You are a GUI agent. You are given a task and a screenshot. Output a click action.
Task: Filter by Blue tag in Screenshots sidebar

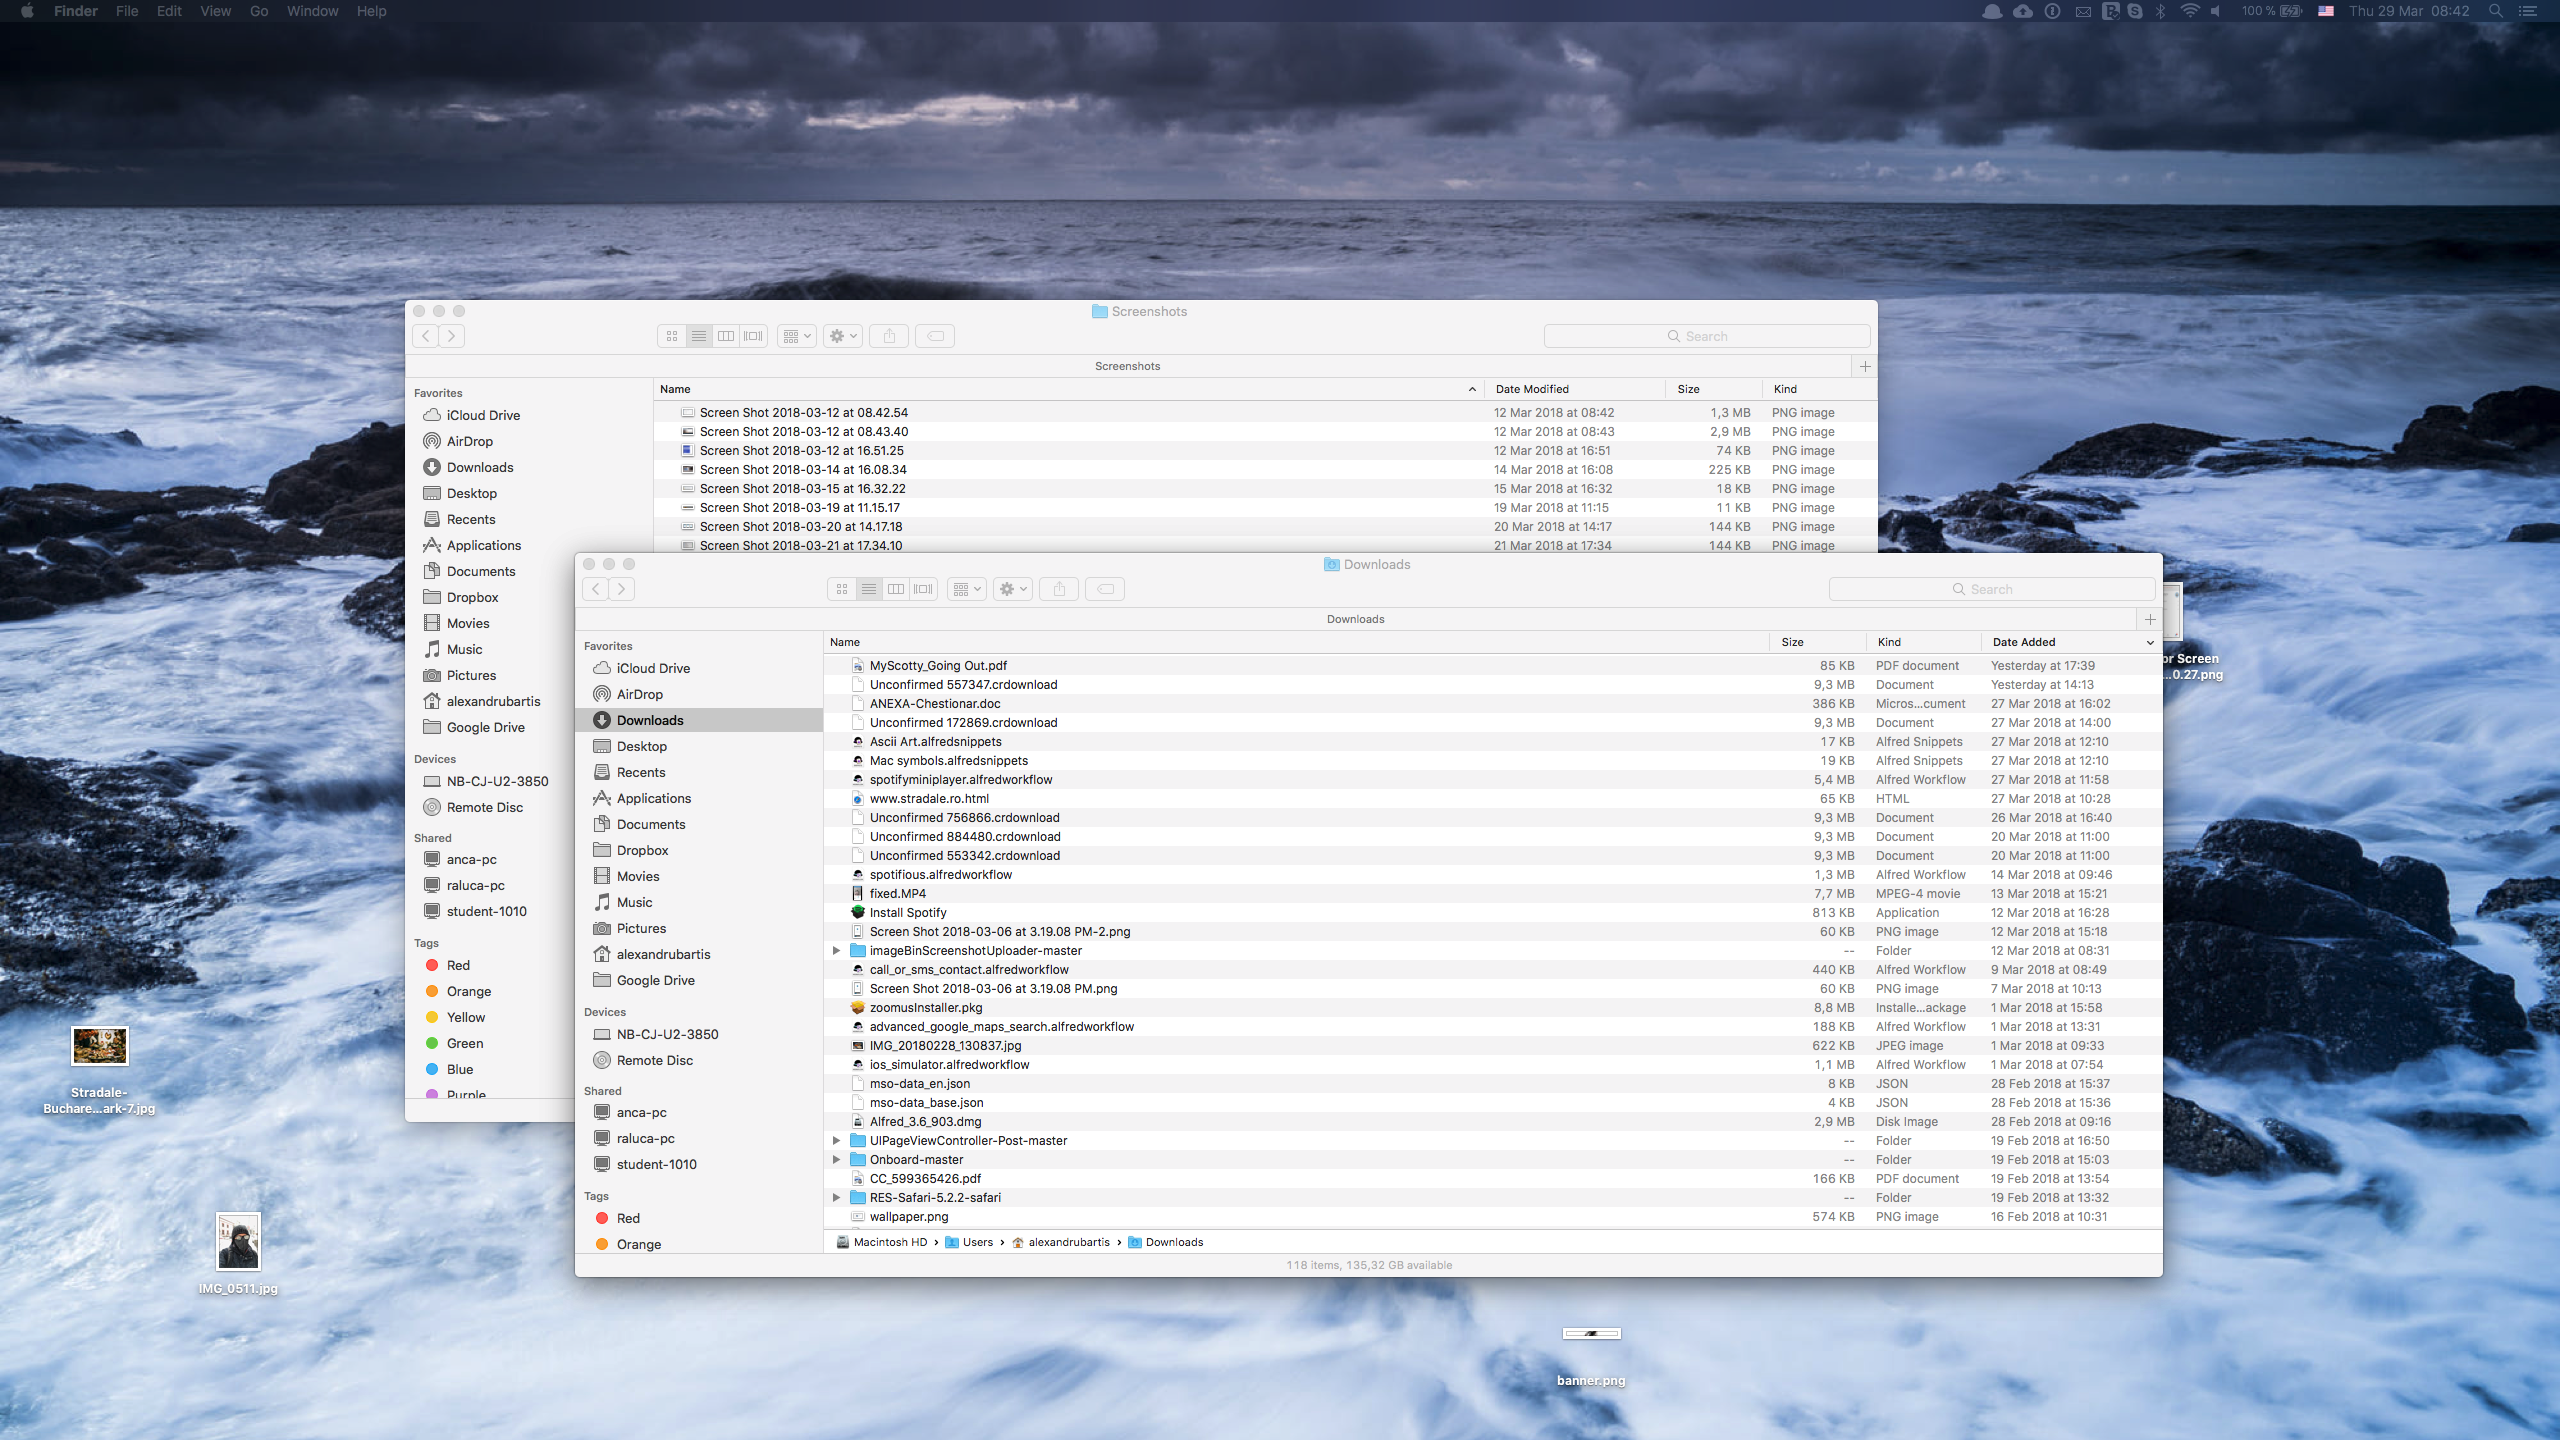click(x=490, y=1069)
